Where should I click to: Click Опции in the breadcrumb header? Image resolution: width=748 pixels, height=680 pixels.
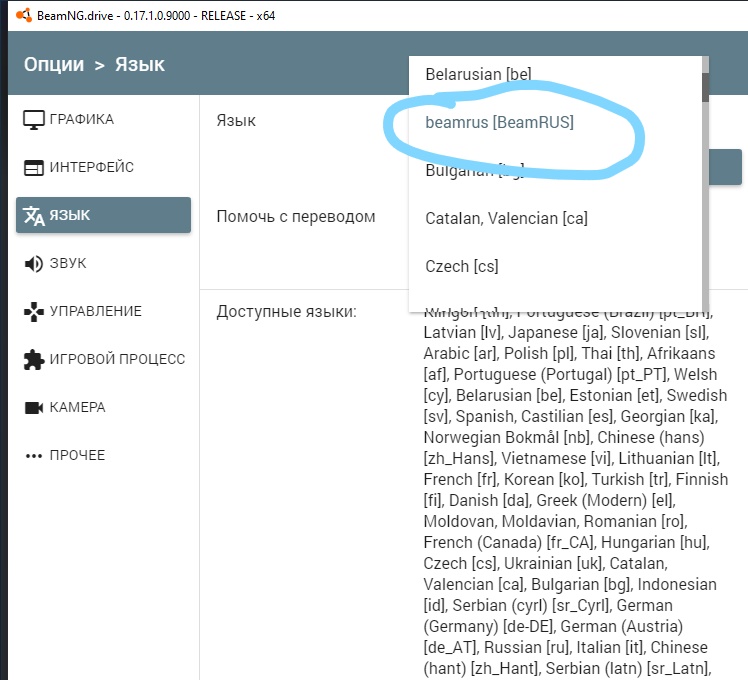click(54, 64)
